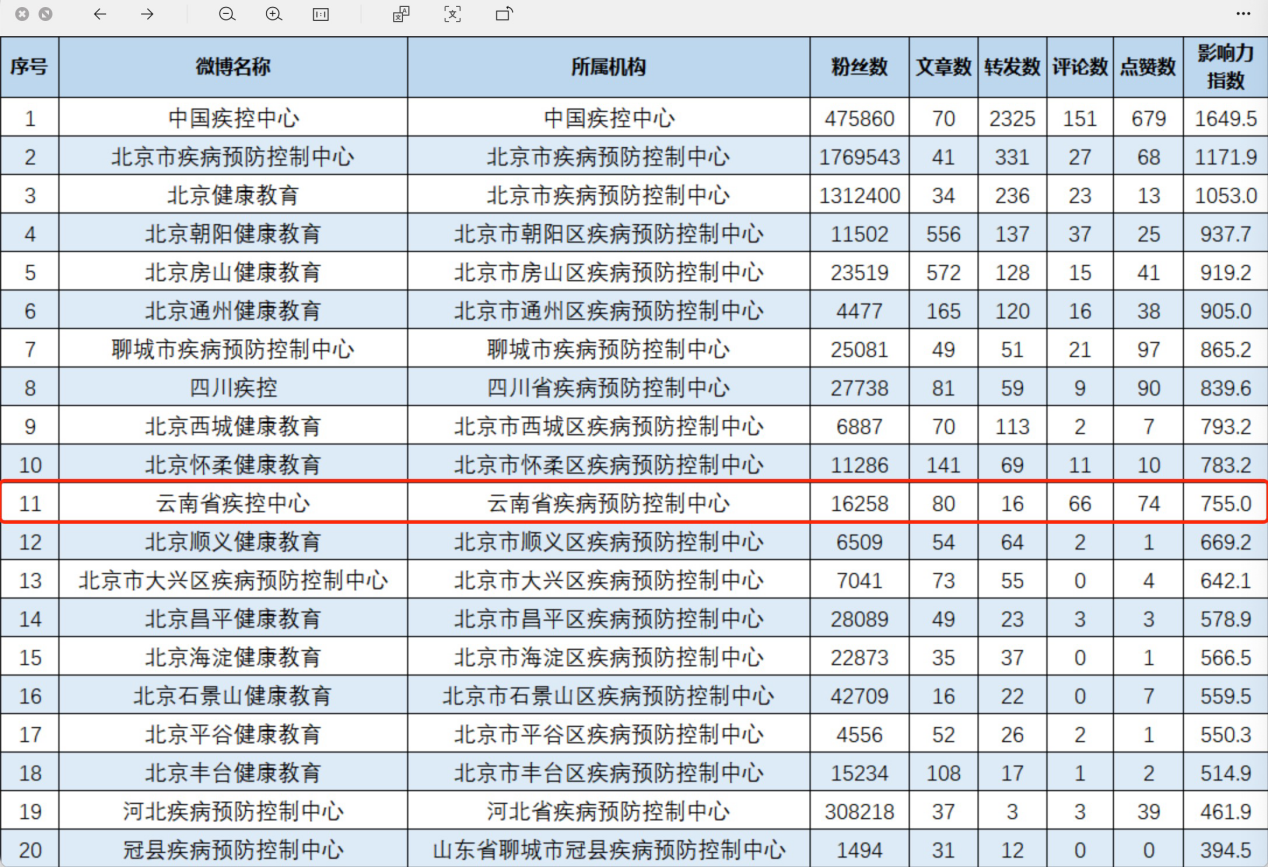Select repost count 2325
The image size is (1268, 867).
(x=1012, y=118)
